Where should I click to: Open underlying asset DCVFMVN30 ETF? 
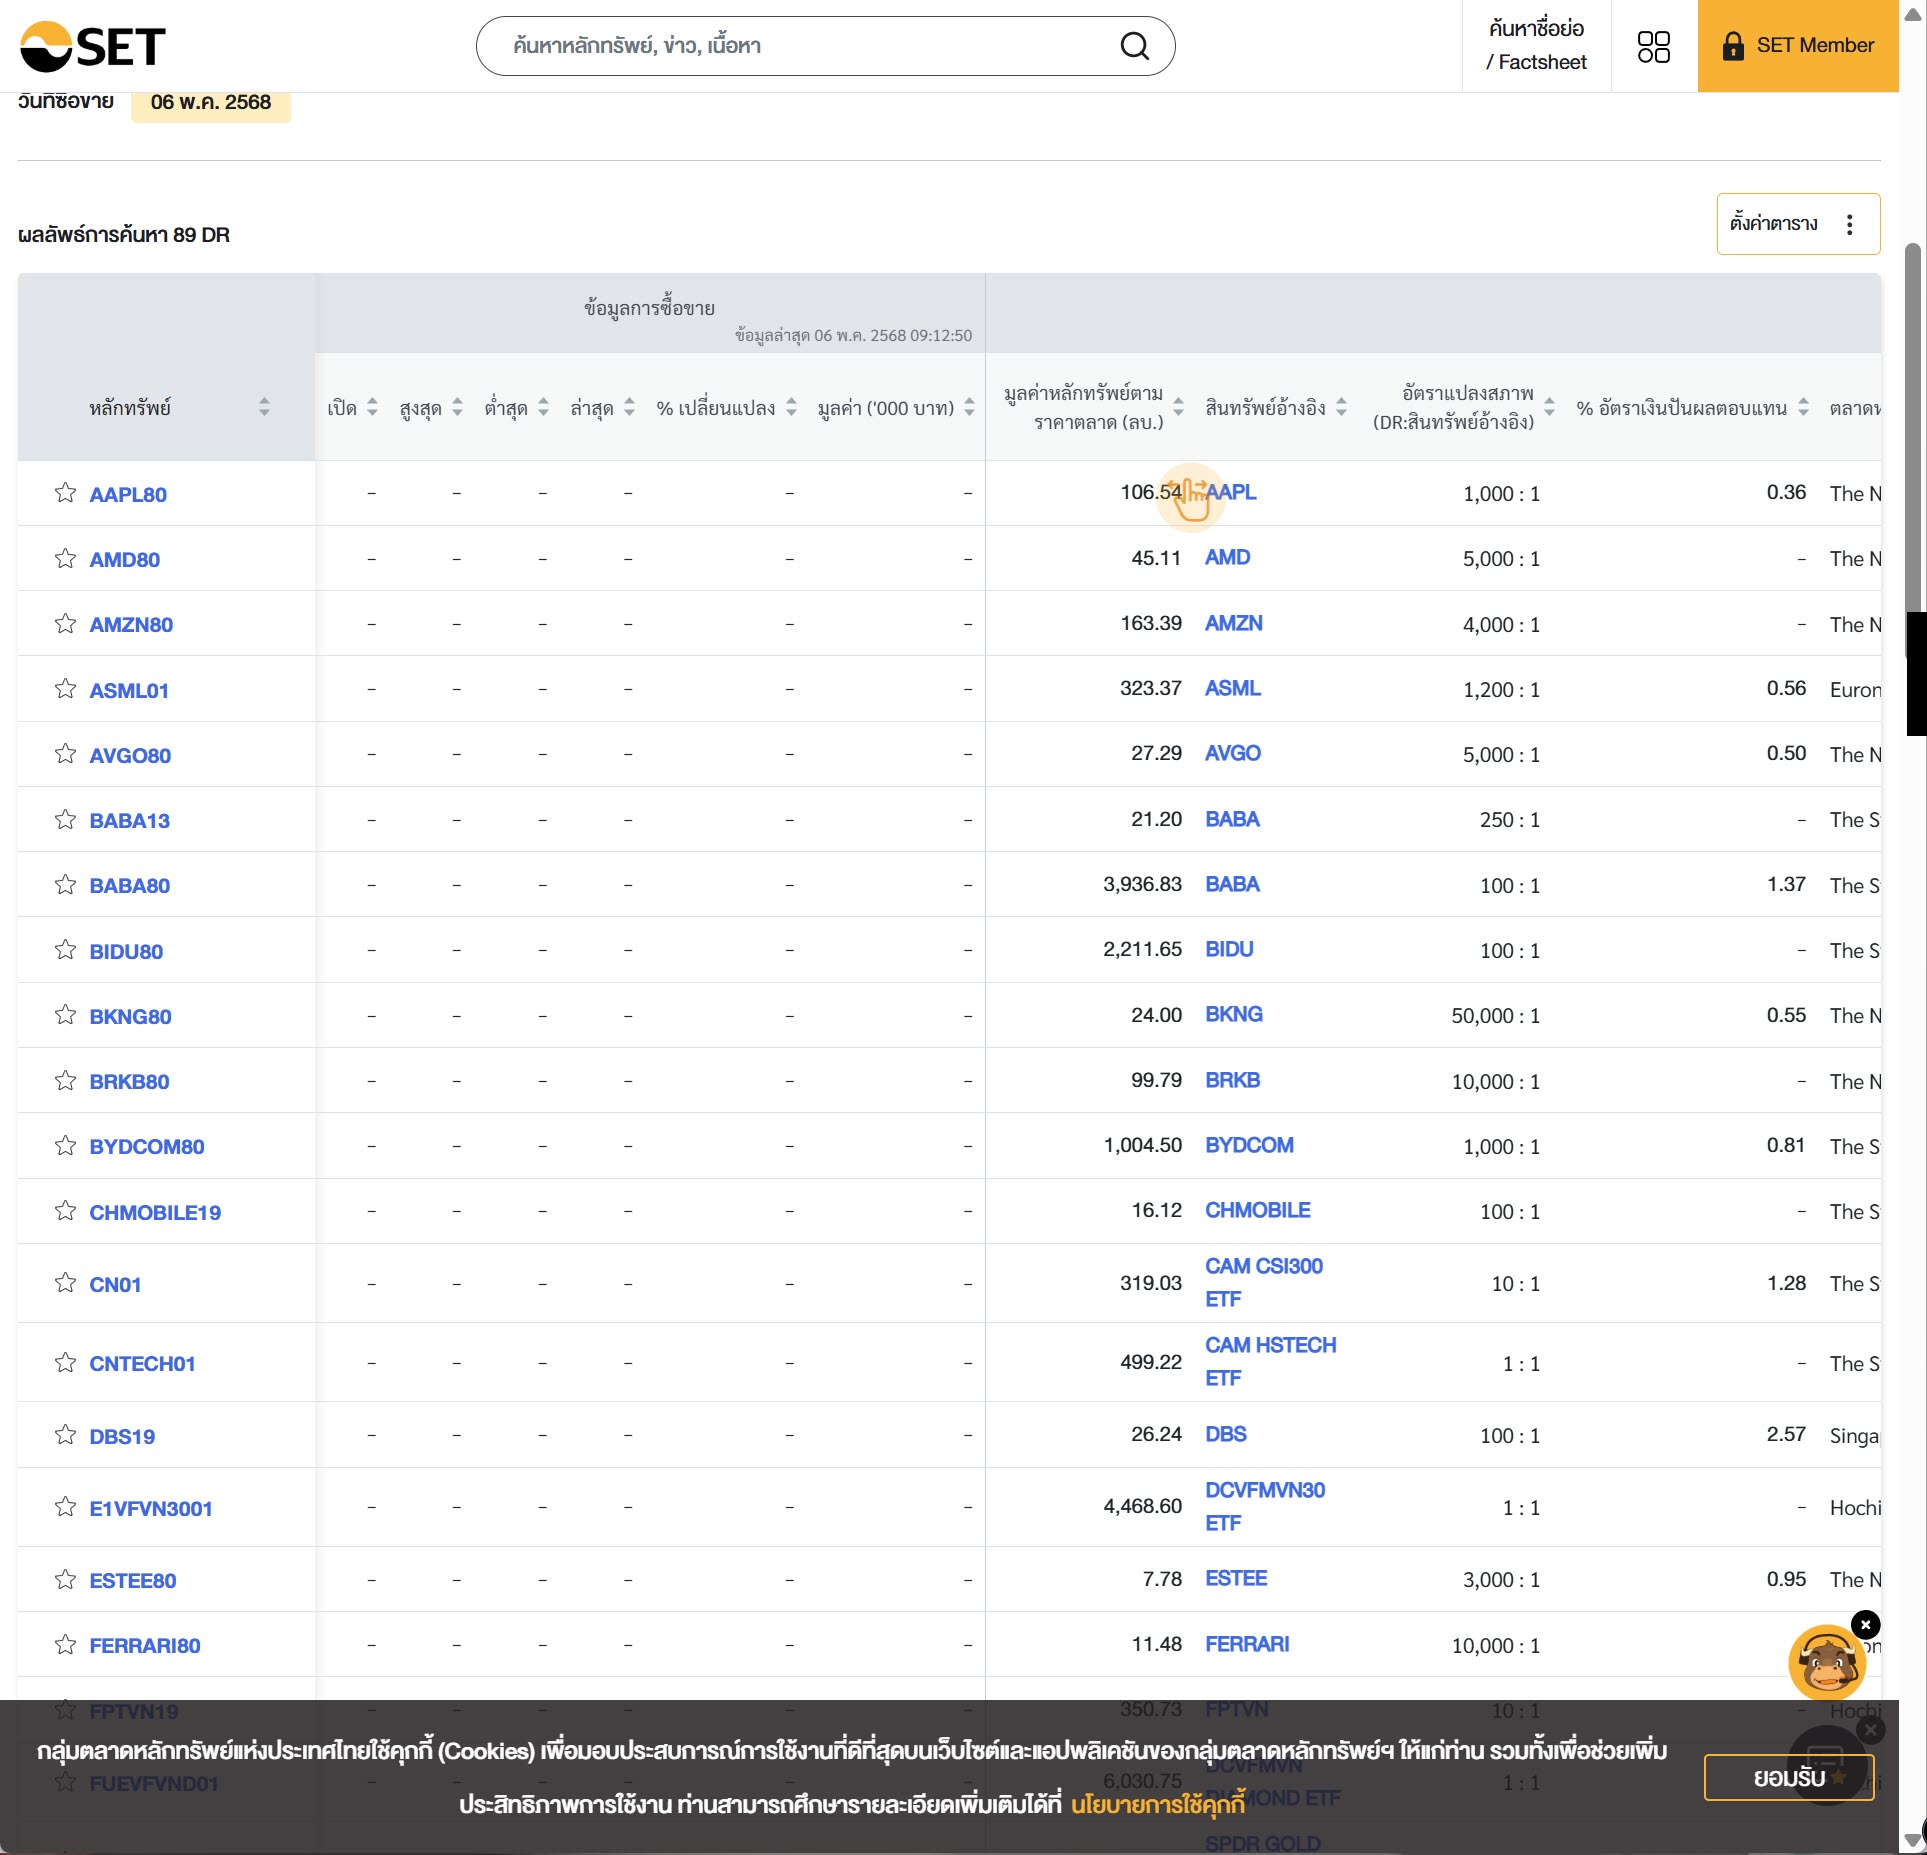click(x=1265, y=1506)
